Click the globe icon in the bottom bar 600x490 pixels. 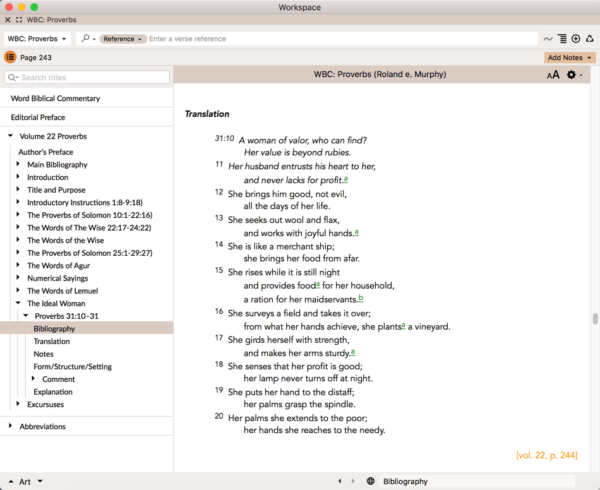point(370,481)
